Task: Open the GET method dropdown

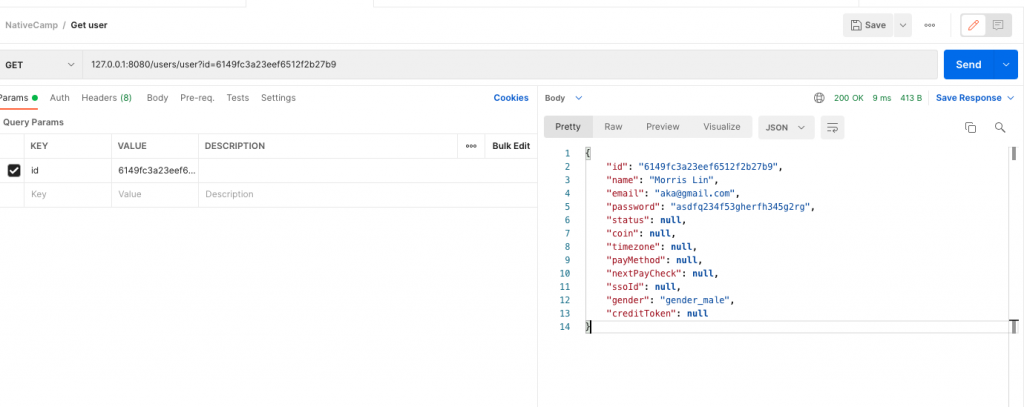Action: pos(40,65)
